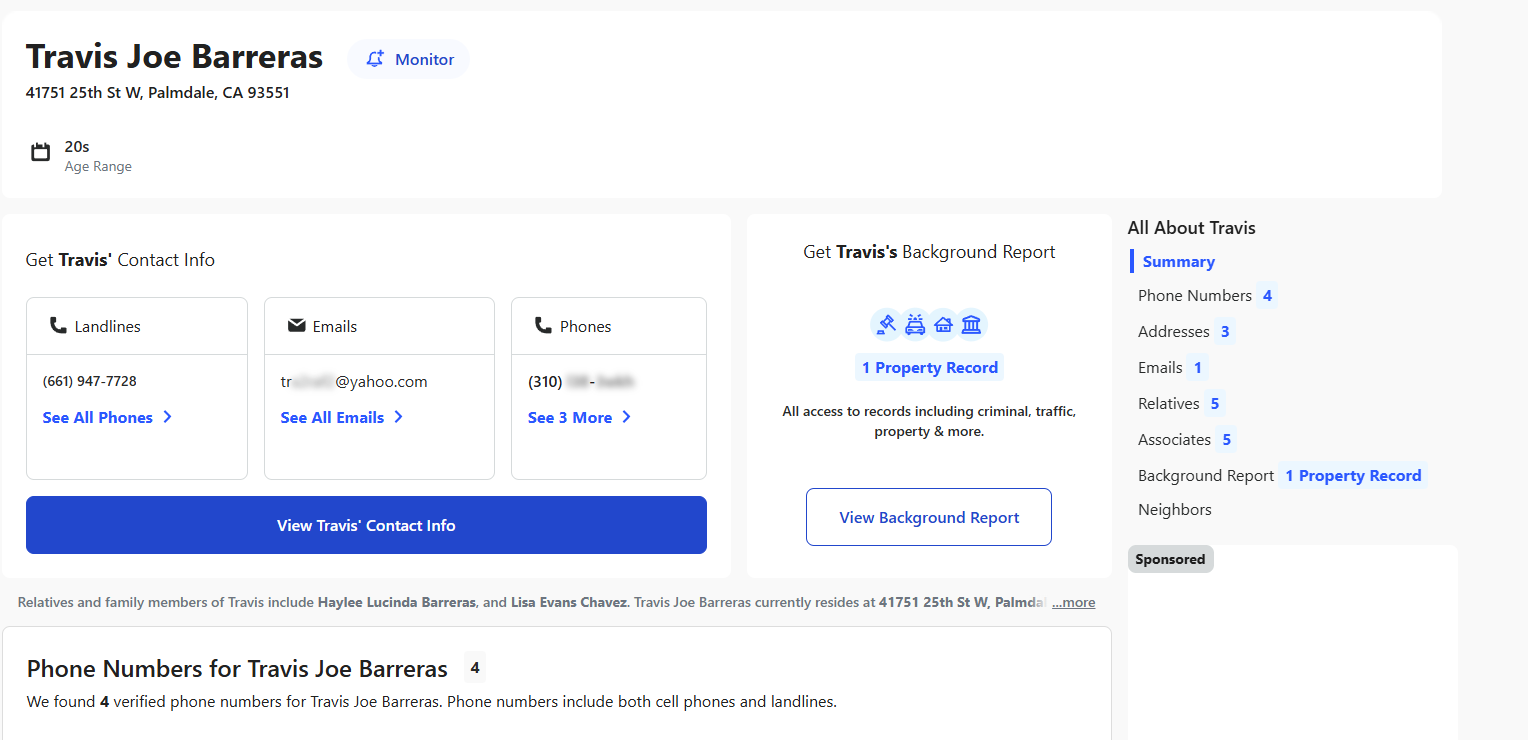This screenshot has height=740, width=1528.
Task: Click the phone icon next to Phones
Action: pyautogui.click(x=543, y=326)
